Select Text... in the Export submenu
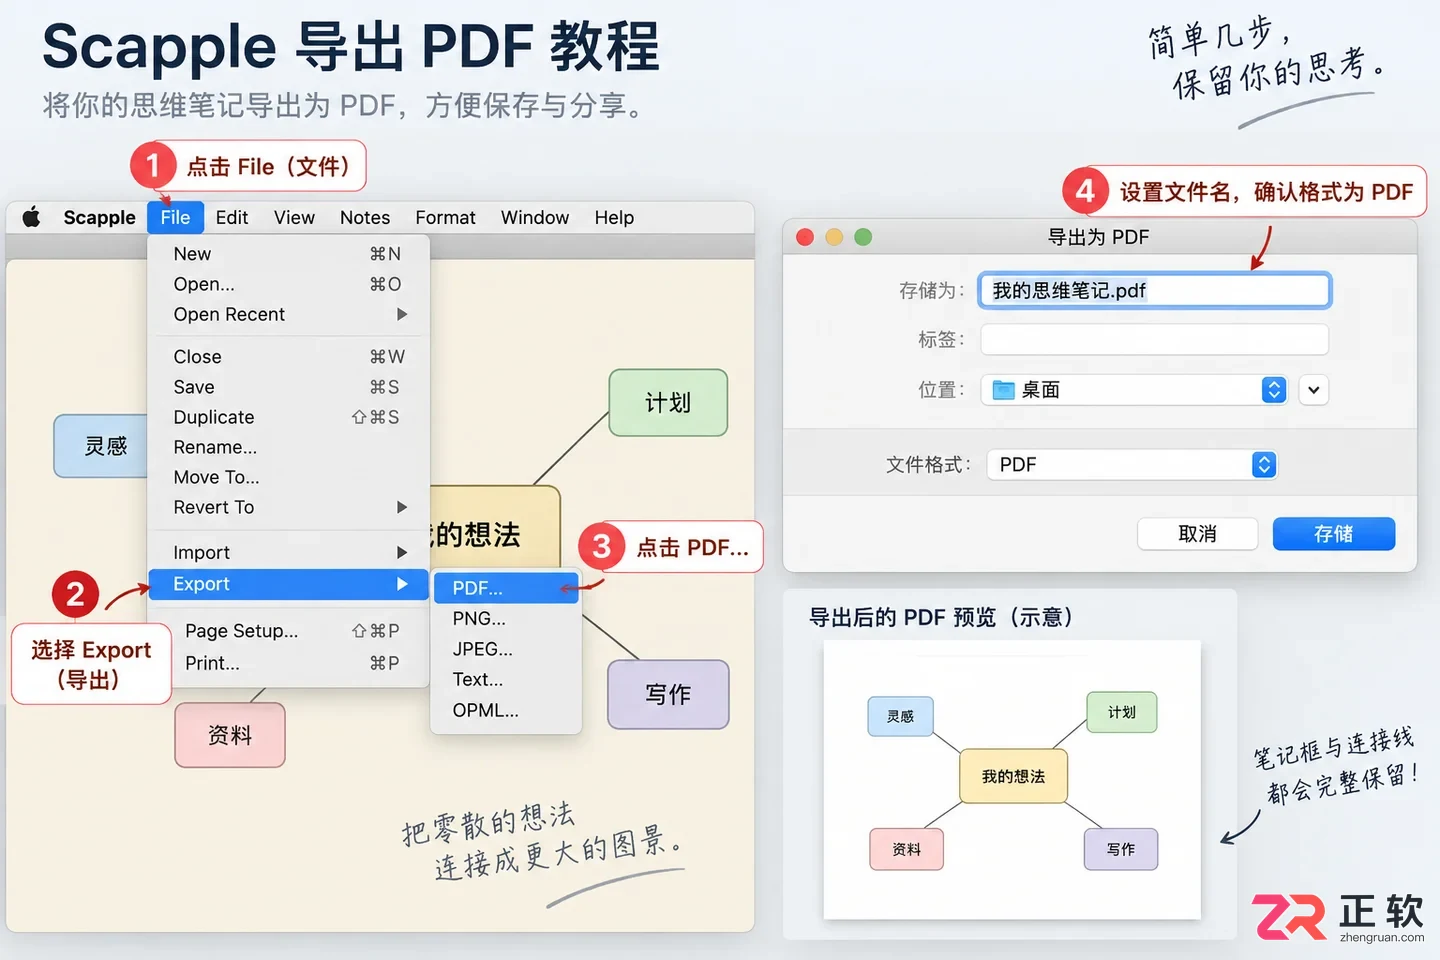The image size is (1440, 960). [x=506, y=680]
